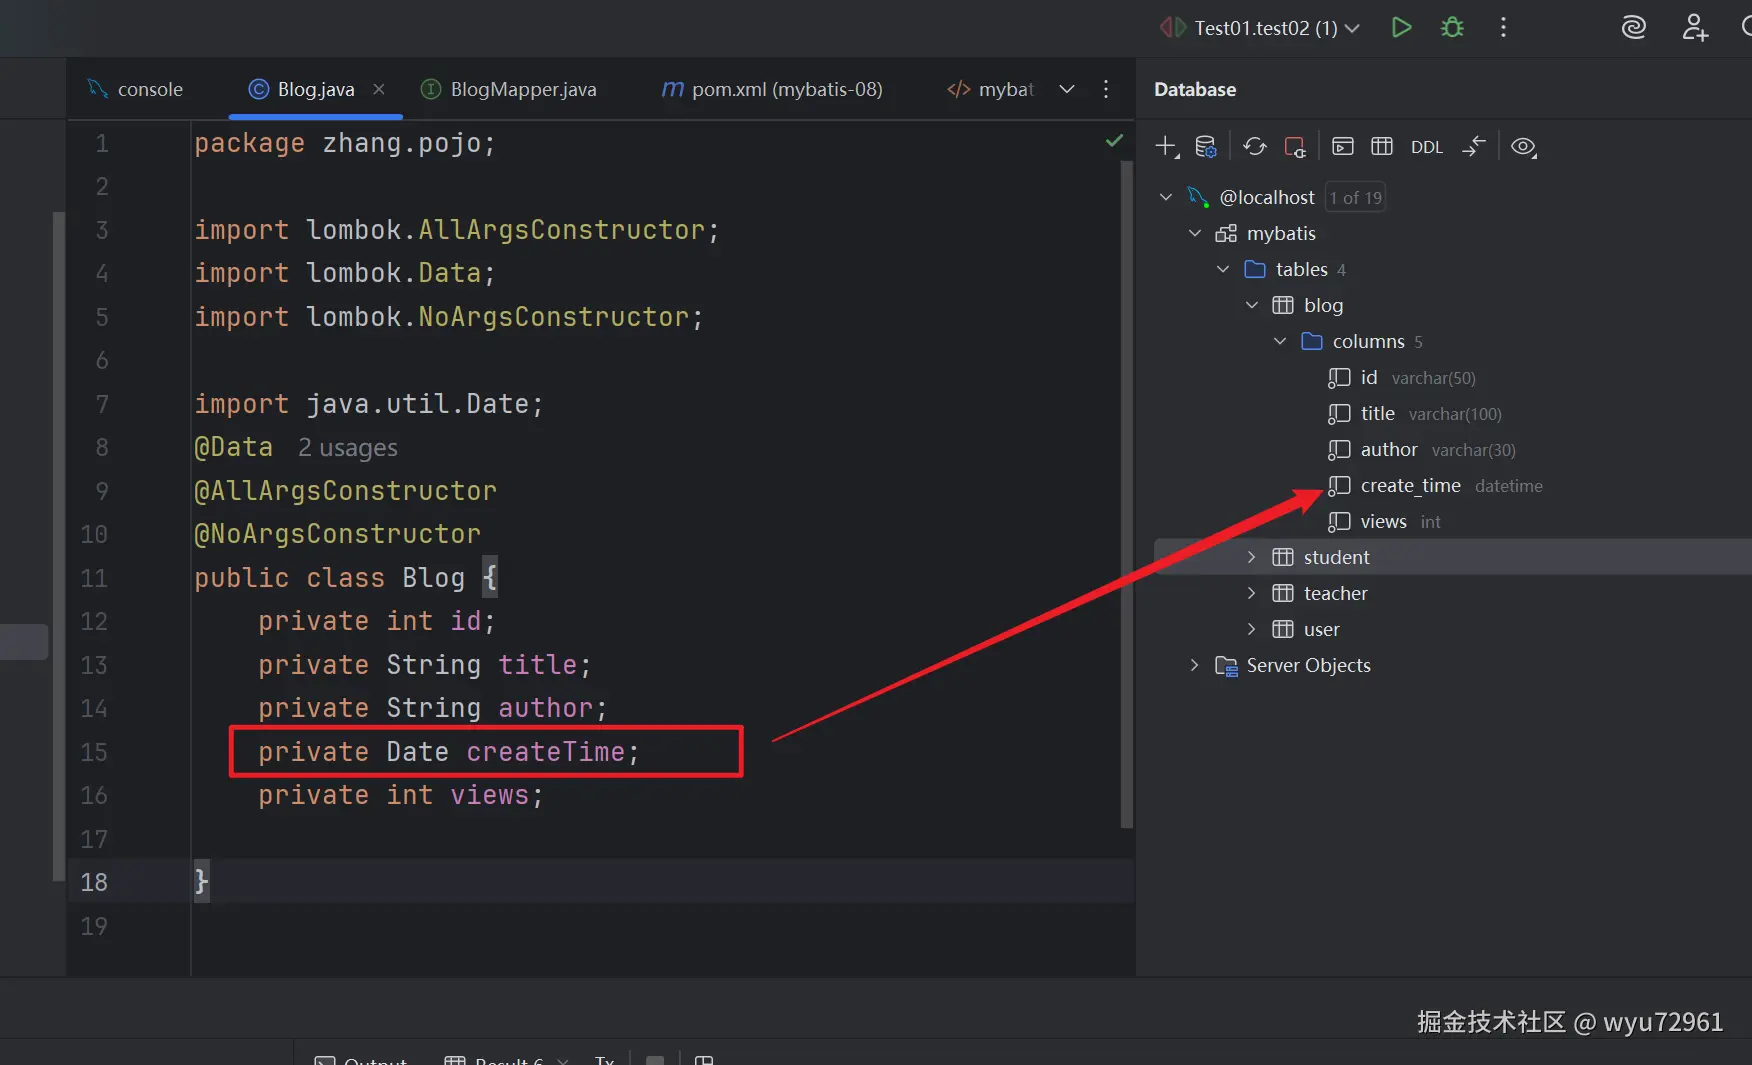The image size is (1752, 1065).
Task: Open the AI Assistant swirl icon
Action: point(1633,27)
